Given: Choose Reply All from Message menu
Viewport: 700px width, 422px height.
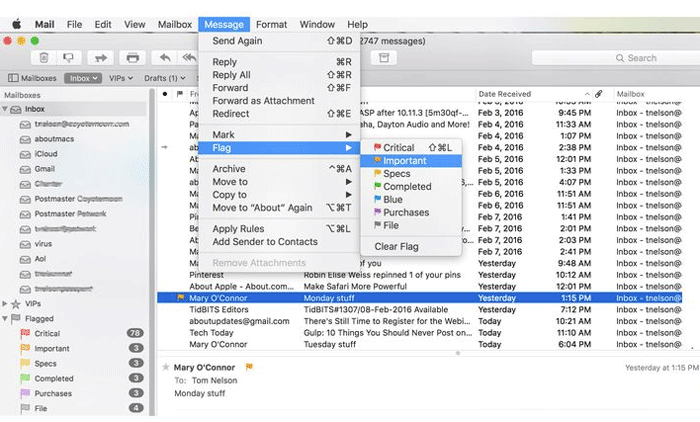Looking at the screenshot, I should point(279,75).
